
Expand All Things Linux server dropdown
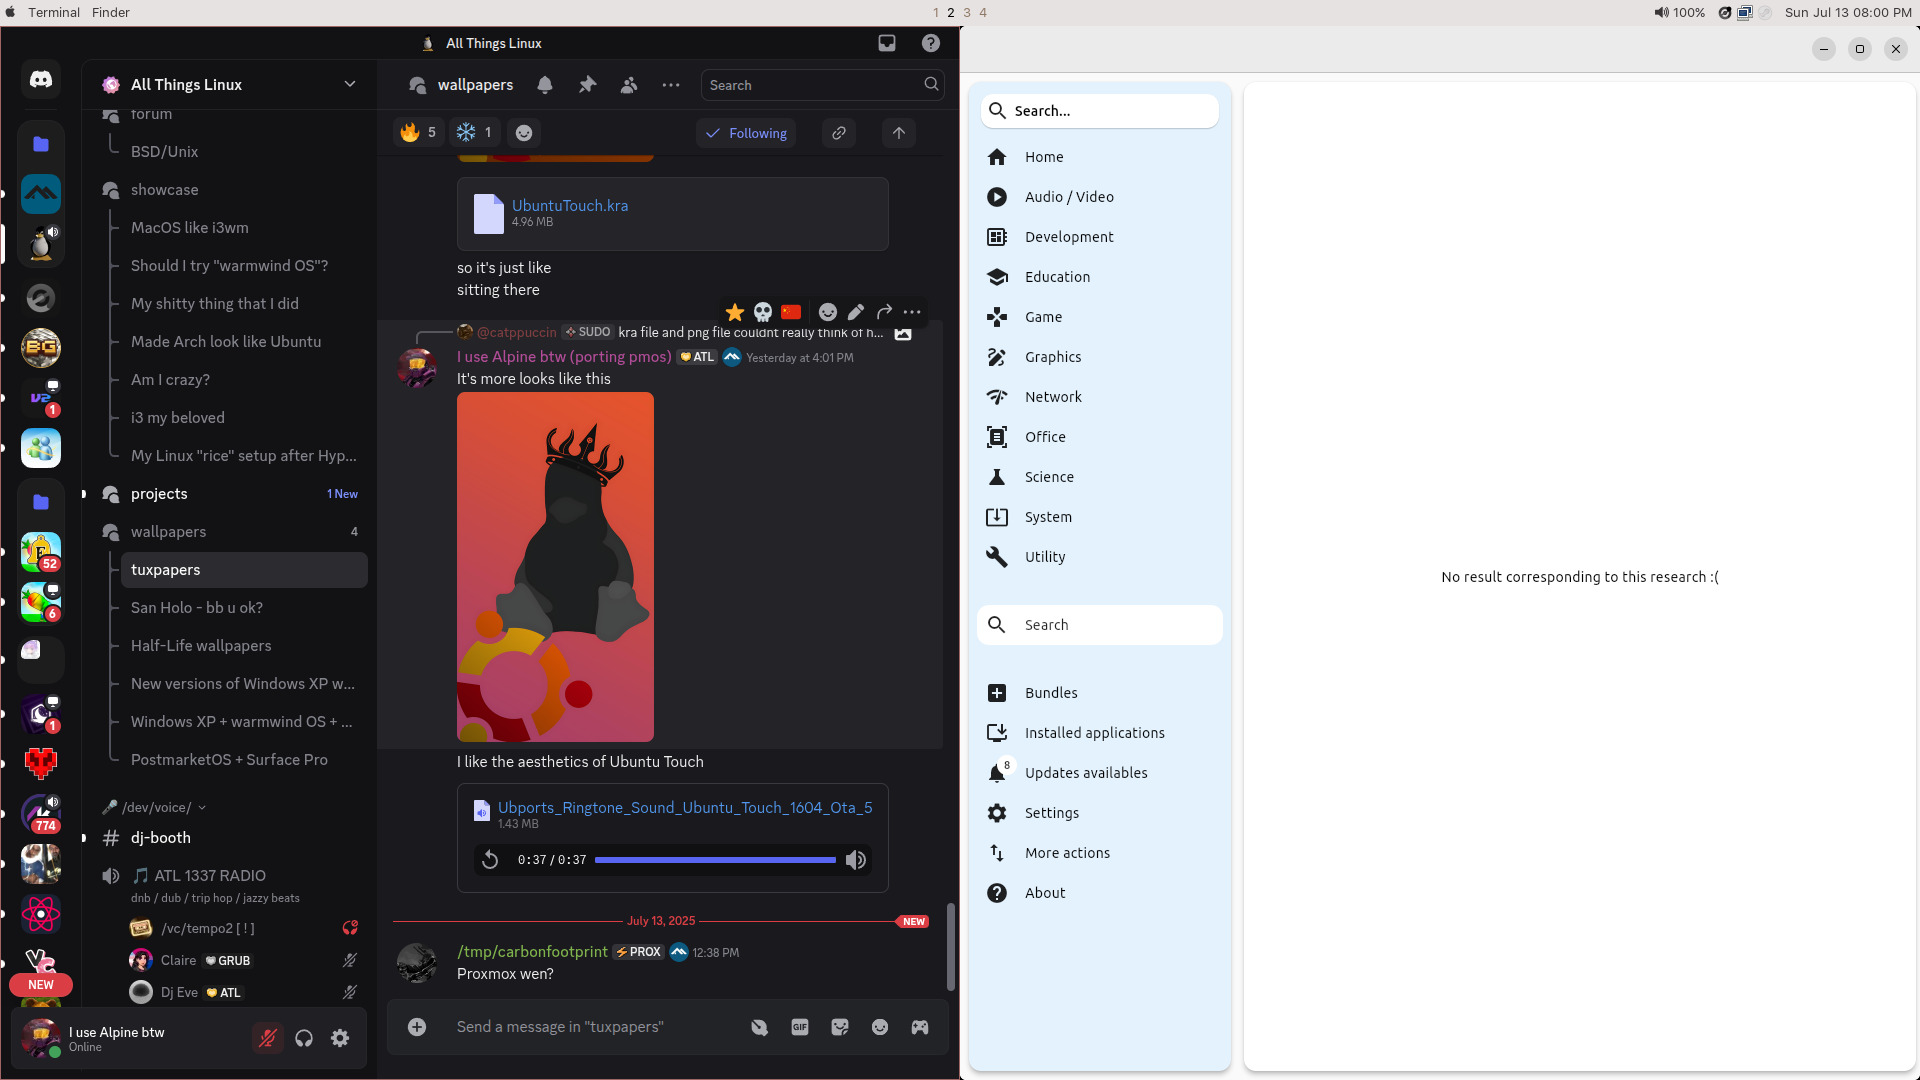pos(349,84)
